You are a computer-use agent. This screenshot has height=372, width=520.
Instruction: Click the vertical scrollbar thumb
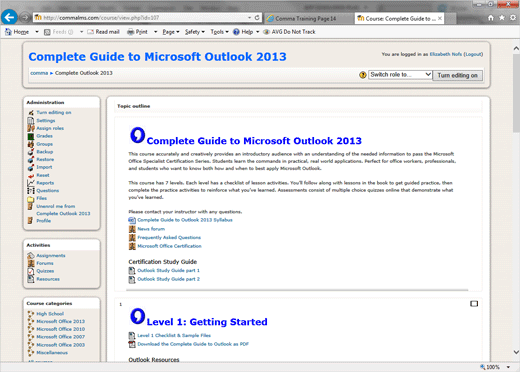click(x=516, y=93)
